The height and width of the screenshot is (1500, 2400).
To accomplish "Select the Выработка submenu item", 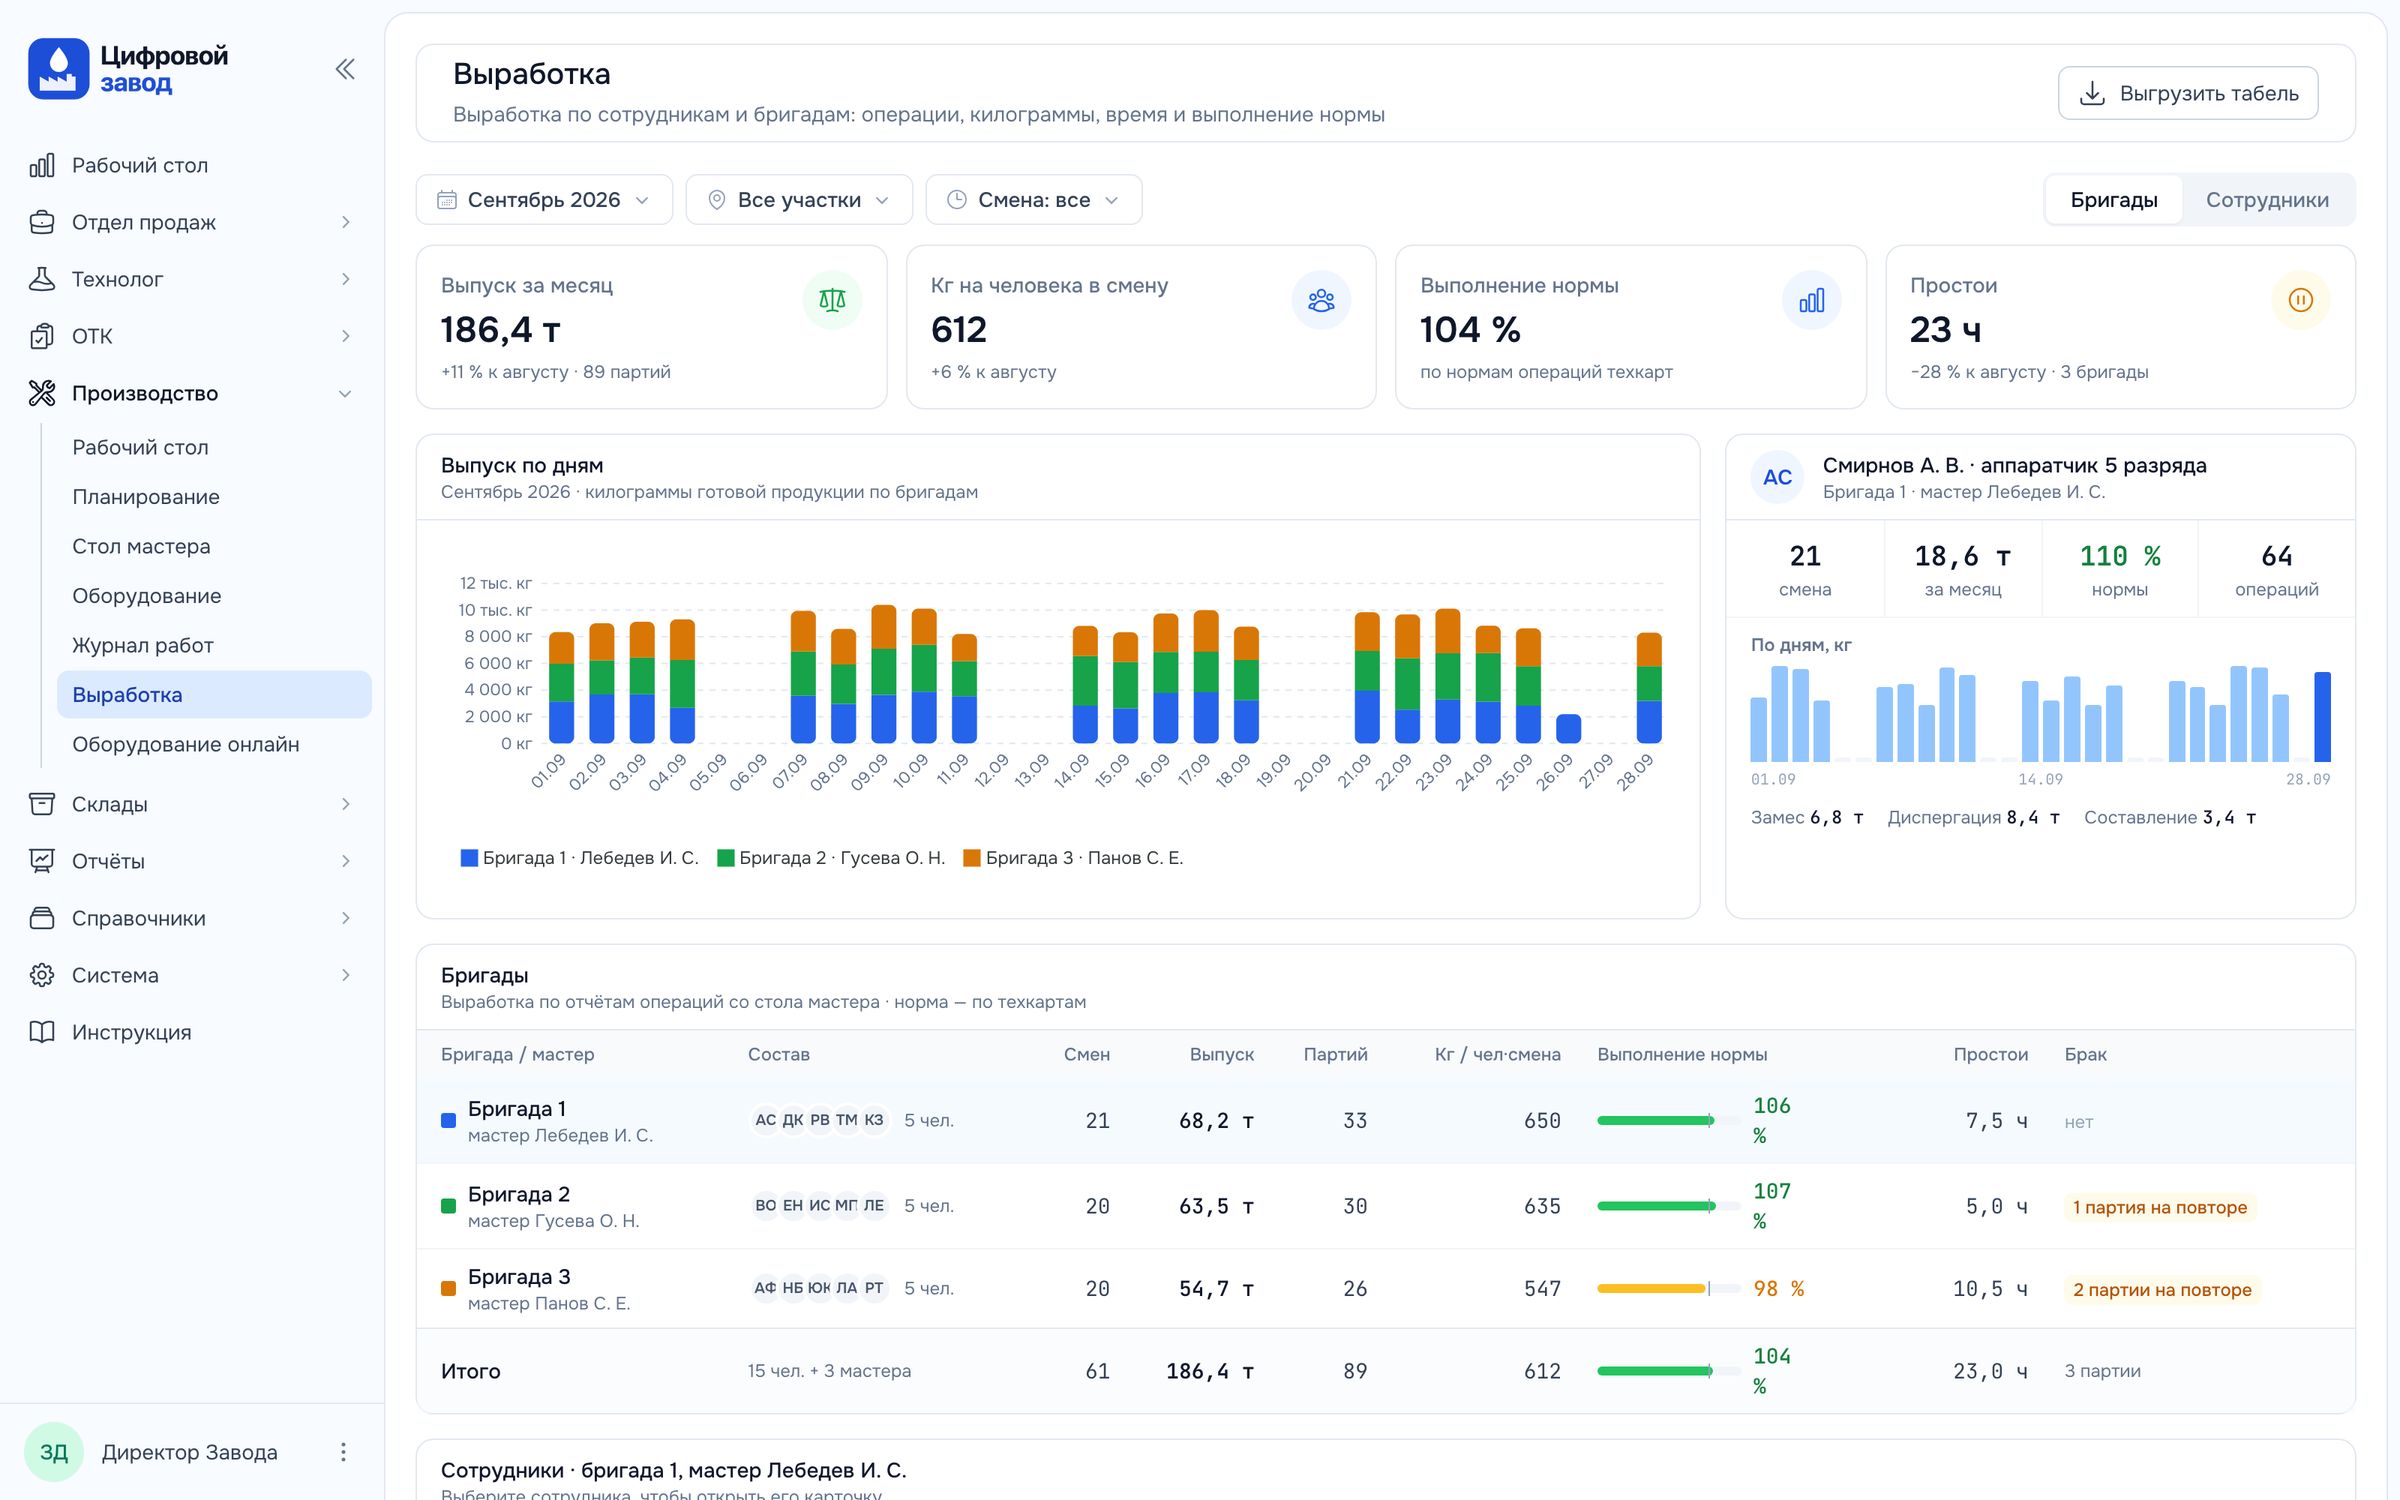I will click(214, 695).
